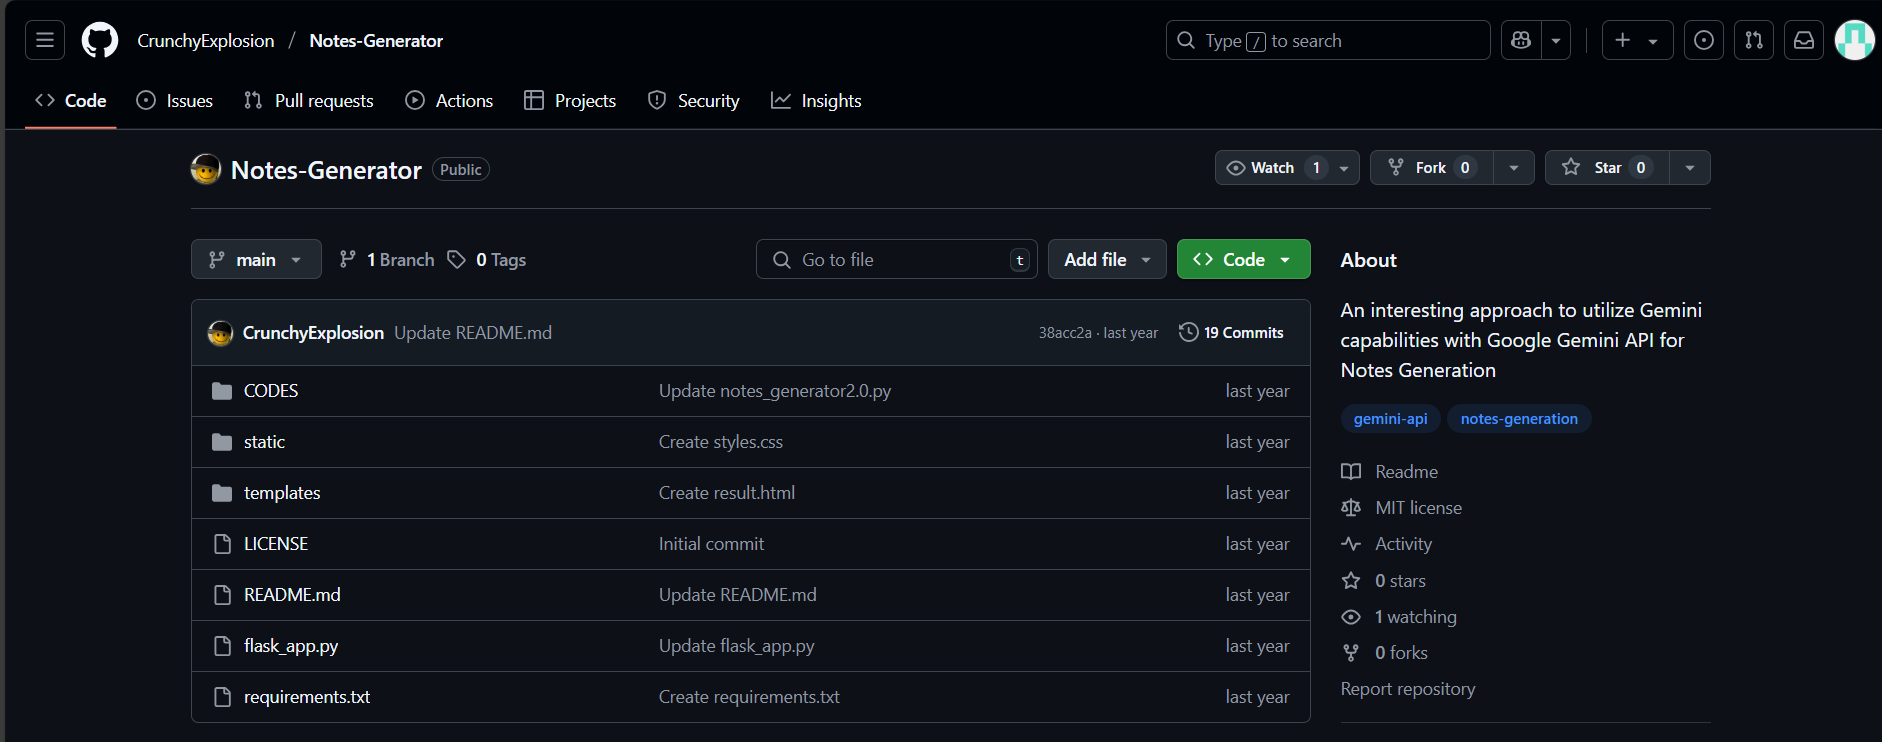
Task: Open the issues icon in top header
Action: [1704, 40]
